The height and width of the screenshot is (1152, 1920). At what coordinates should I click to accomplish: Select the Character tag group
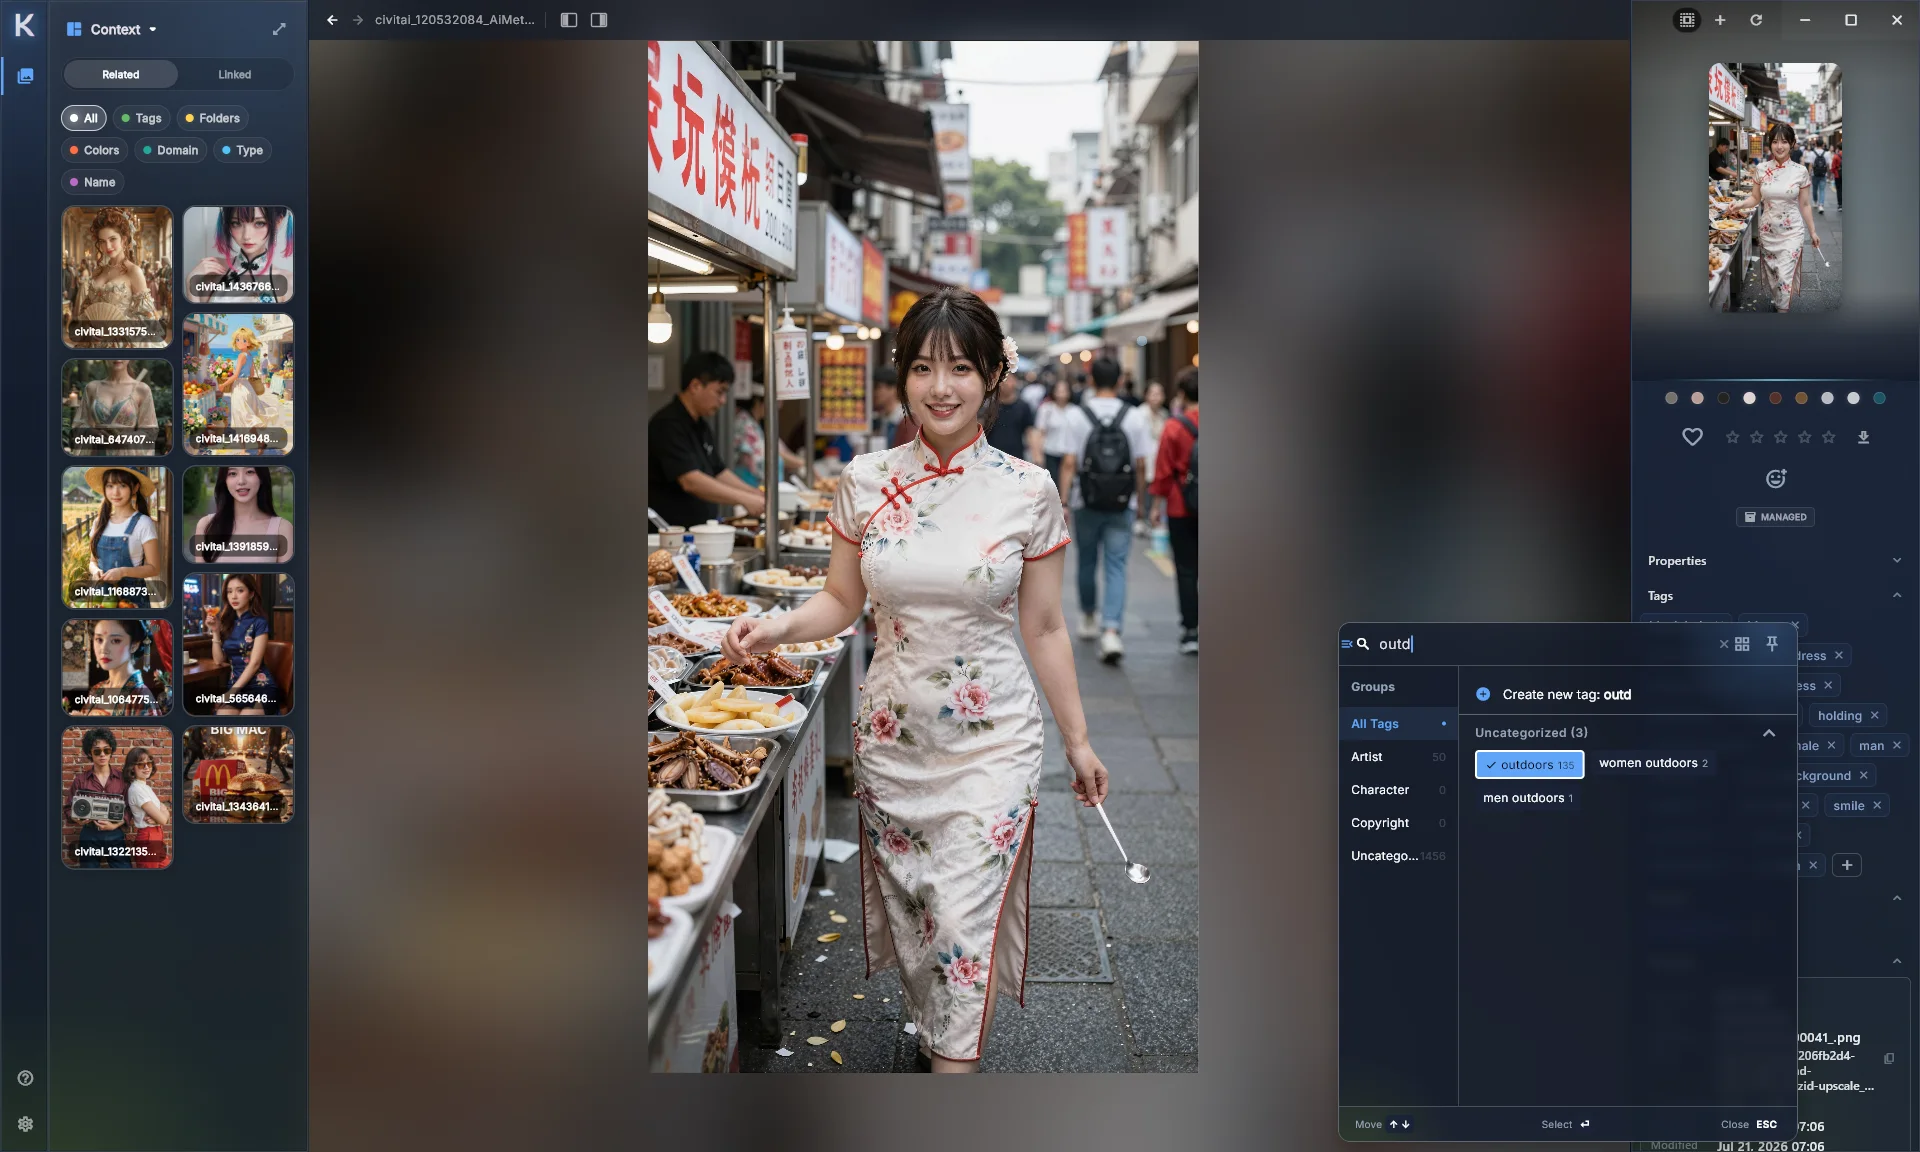coord(1398,790)
